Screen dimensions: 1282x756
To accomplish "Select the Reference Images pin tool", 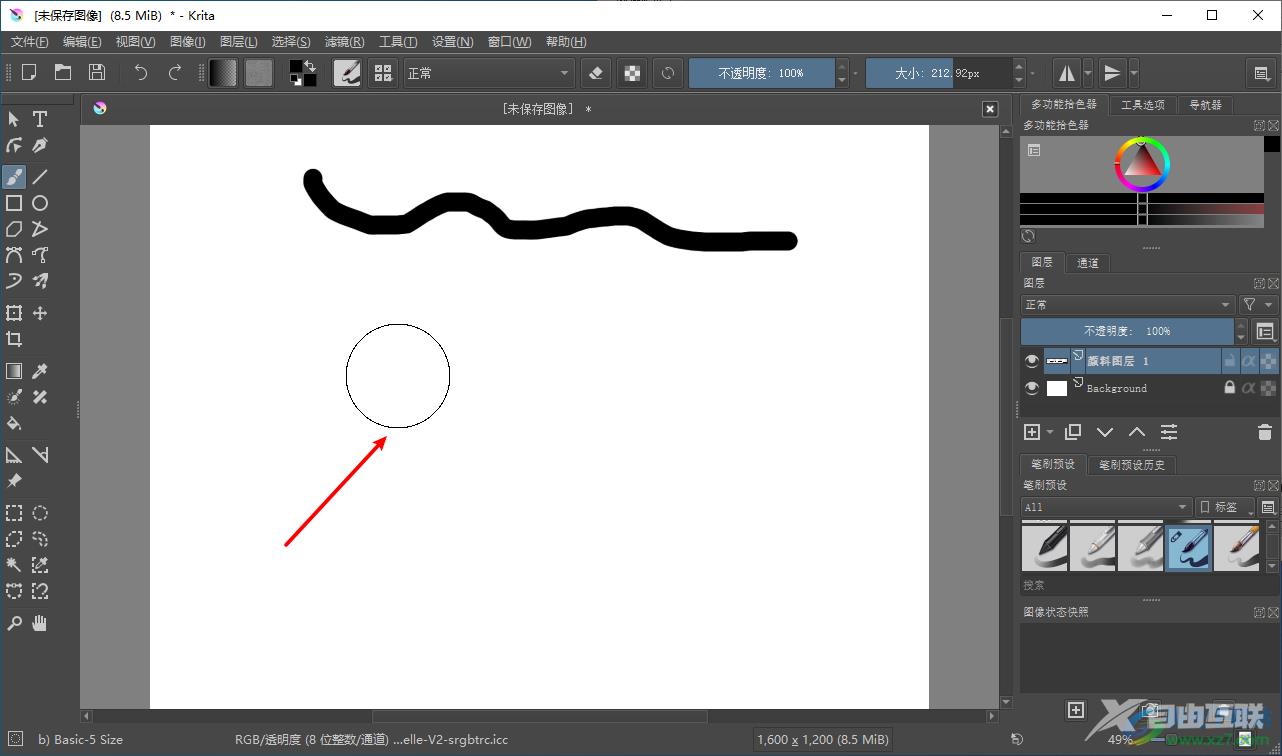I will (x=14, y=481).
